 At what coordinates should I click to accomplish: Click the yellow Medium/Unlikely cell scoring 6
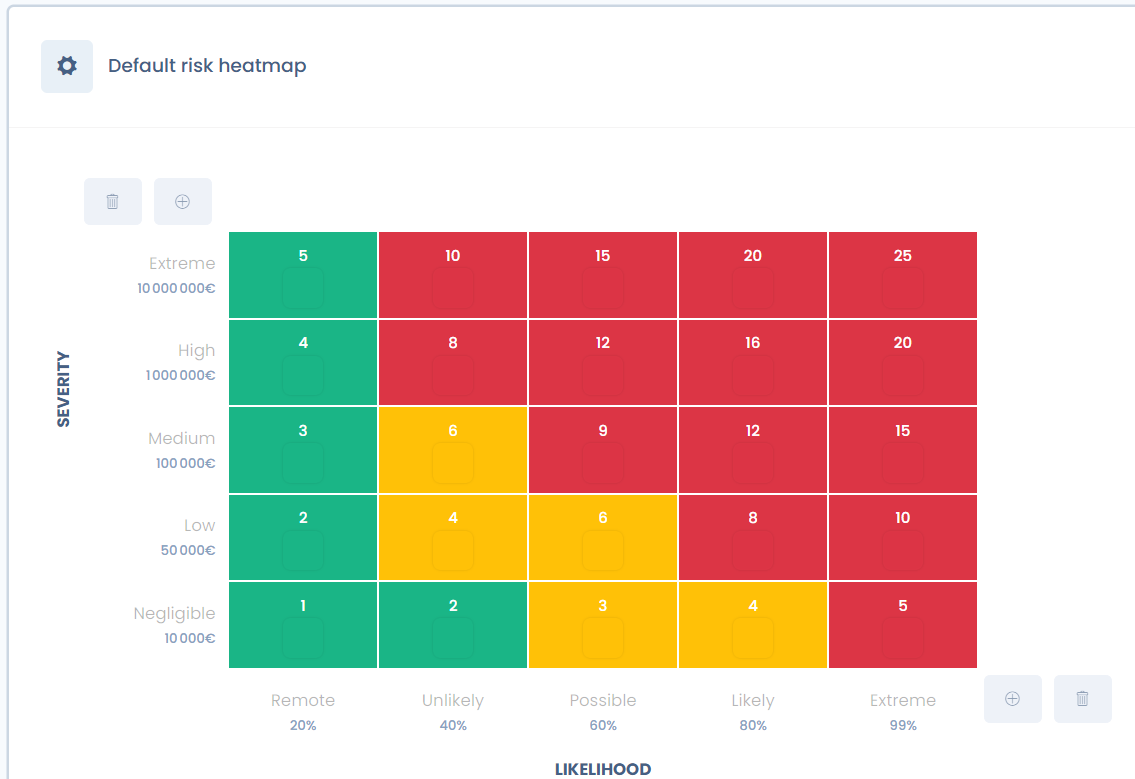click(453, 450)
